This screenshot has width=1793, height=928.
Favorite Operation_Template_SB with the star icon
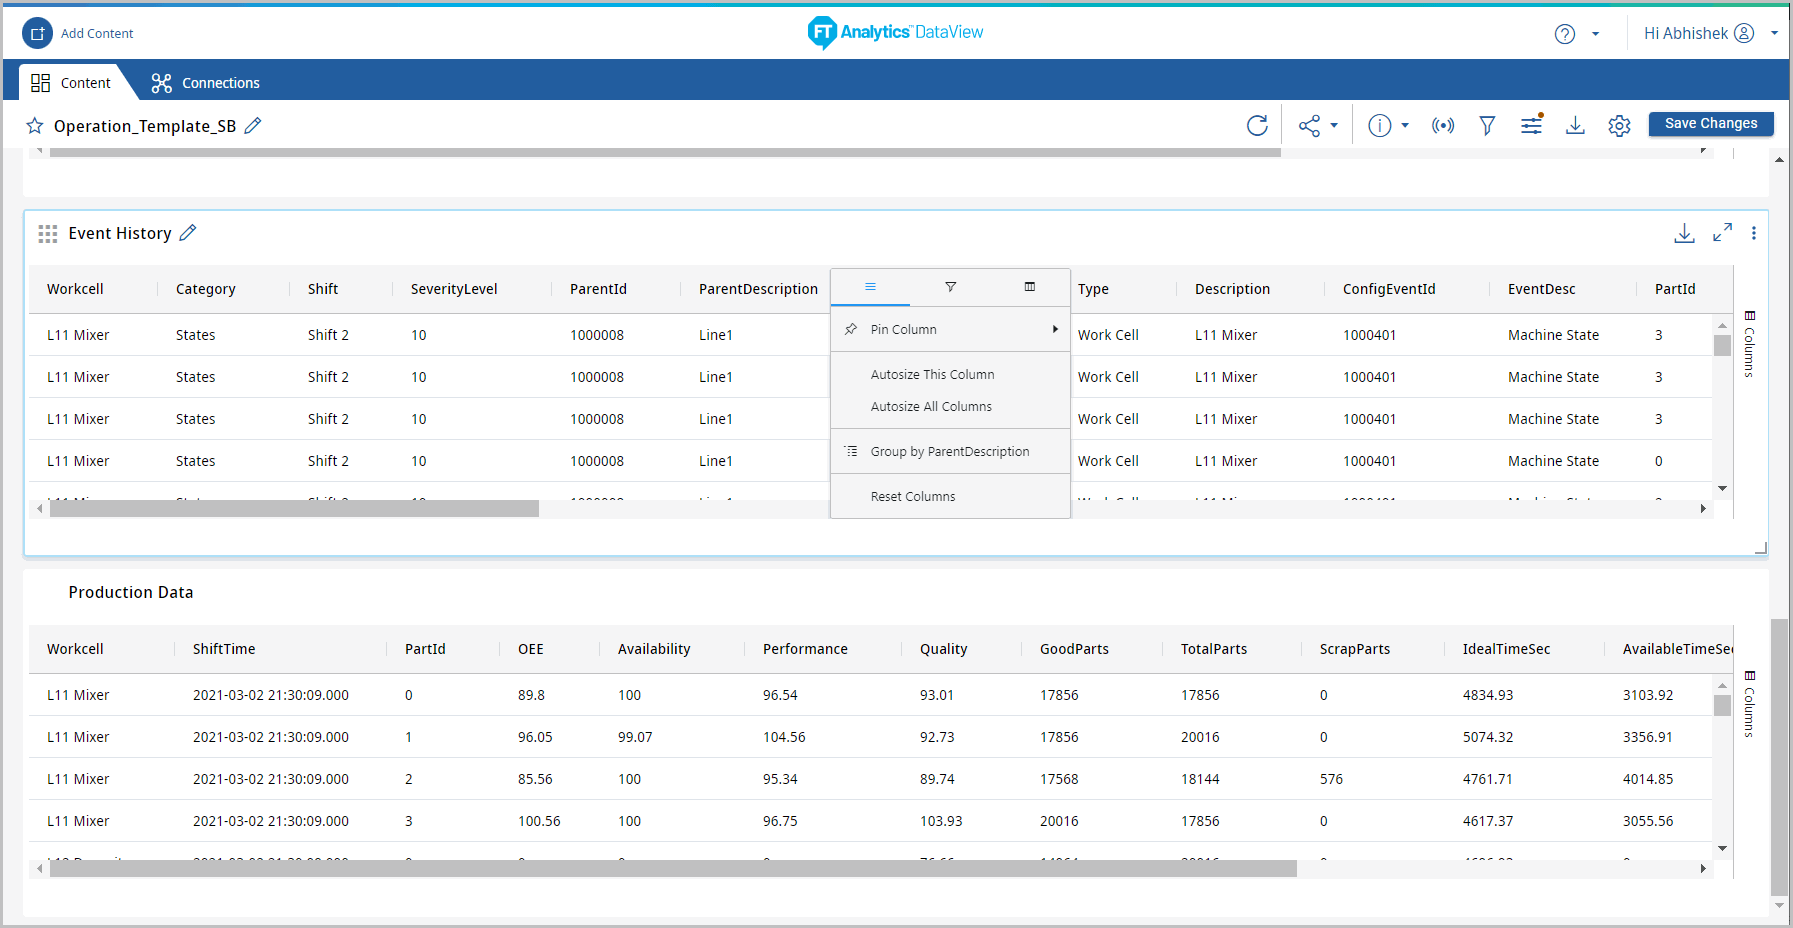click(35, 126)
